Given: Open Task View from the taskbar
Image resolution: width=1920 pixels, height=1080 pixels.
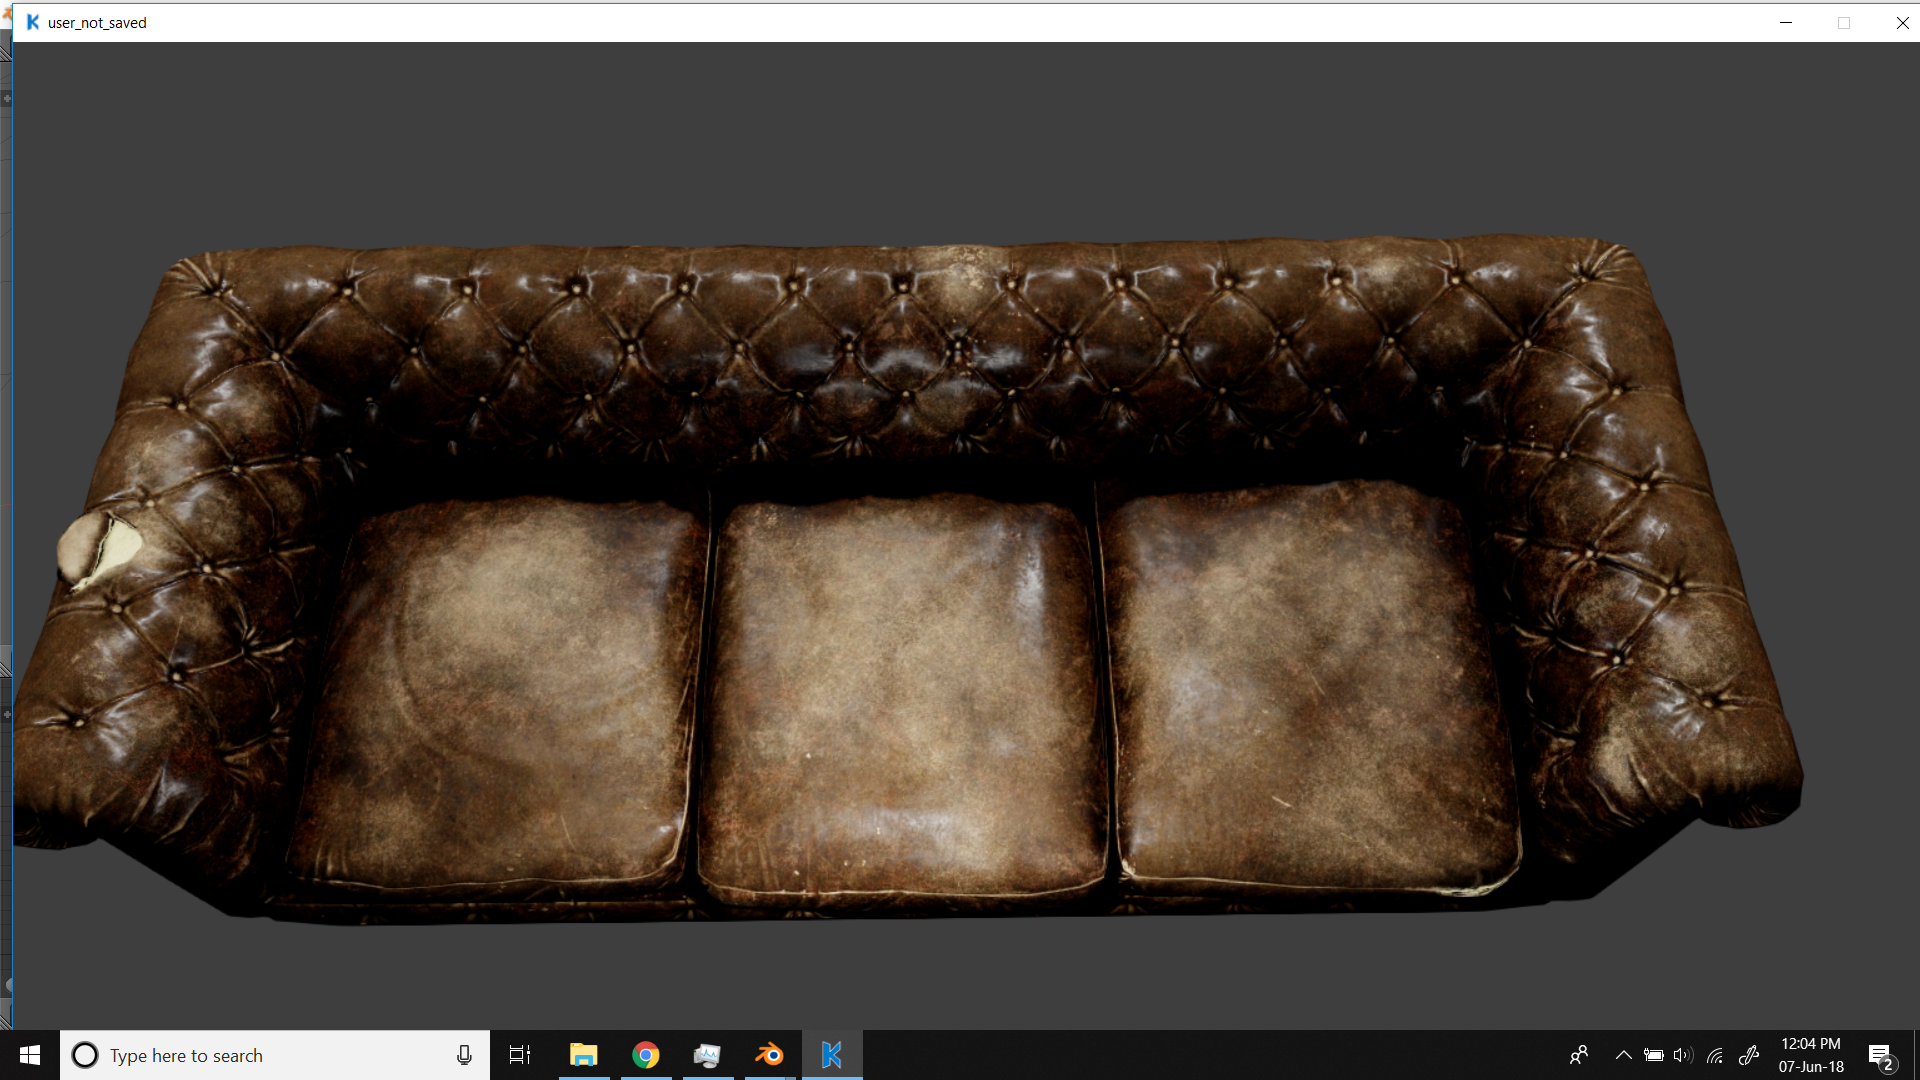Looking at the screenshot, I should pos(520,1055).
